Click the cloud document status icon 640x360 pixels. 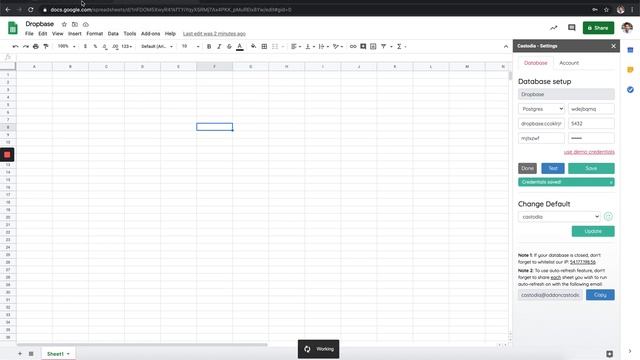(x=86, y=24)
